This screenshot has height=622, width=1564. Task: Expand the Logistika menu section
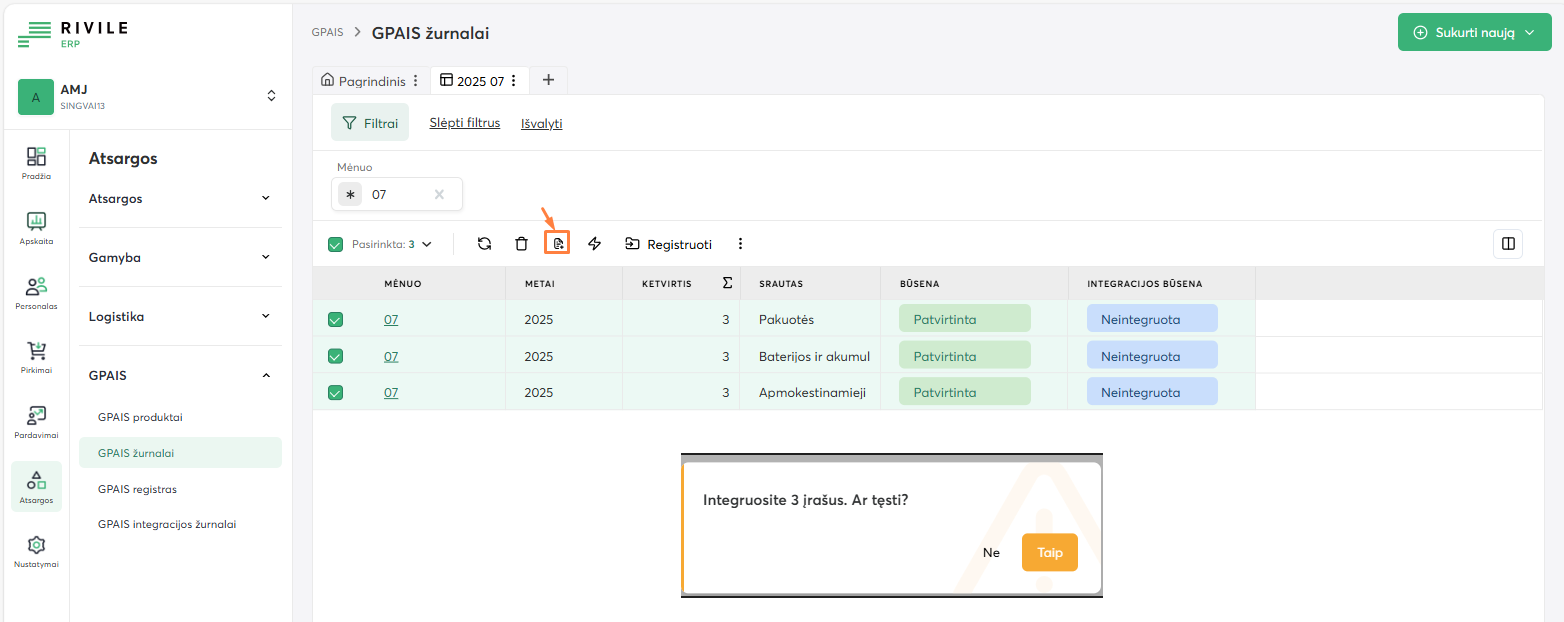click(x=180, y=316)
